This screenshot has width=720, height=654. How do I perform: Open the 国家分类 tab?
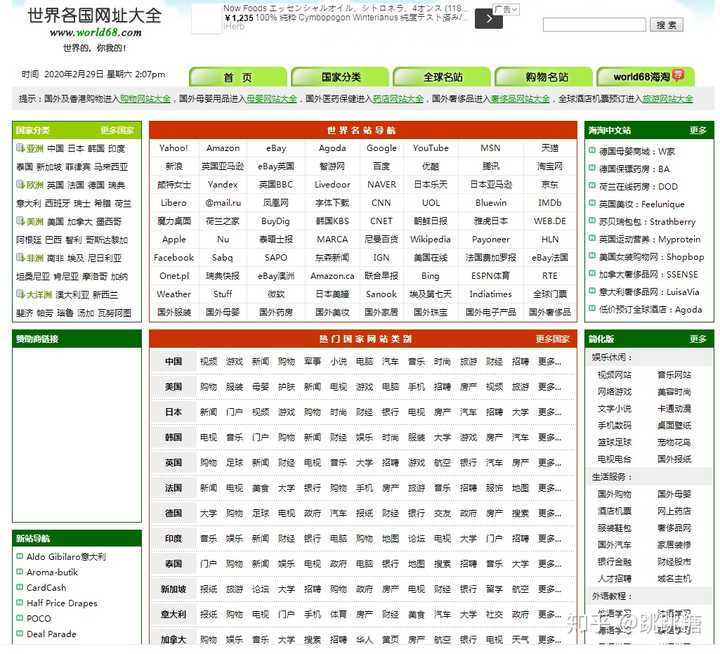tap(340, 77)
